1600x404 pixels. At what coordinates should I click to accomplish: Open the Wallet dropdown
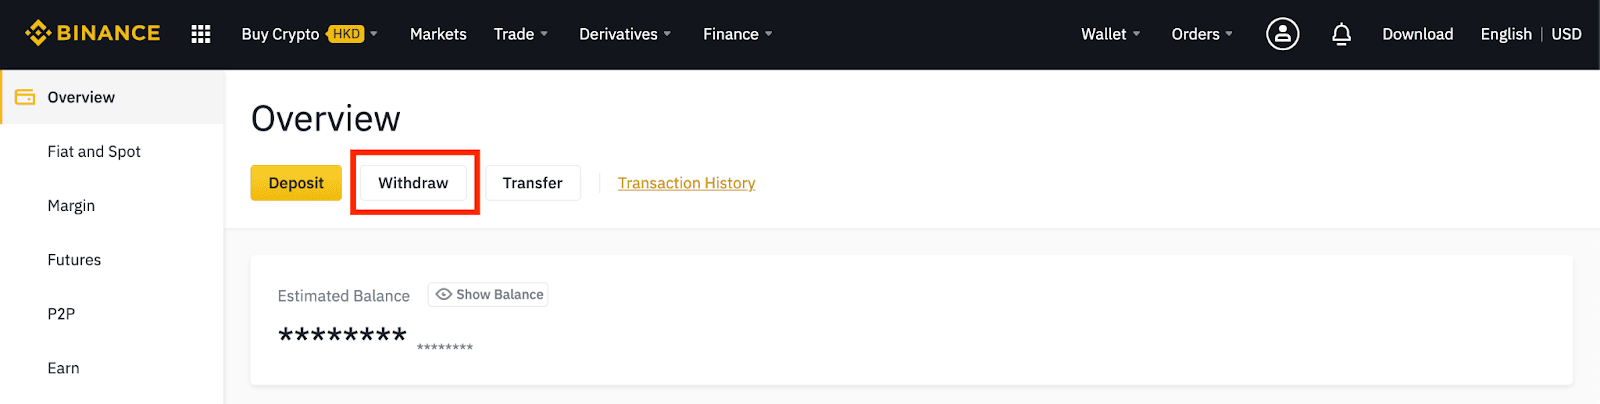(x=1110, y=34)
